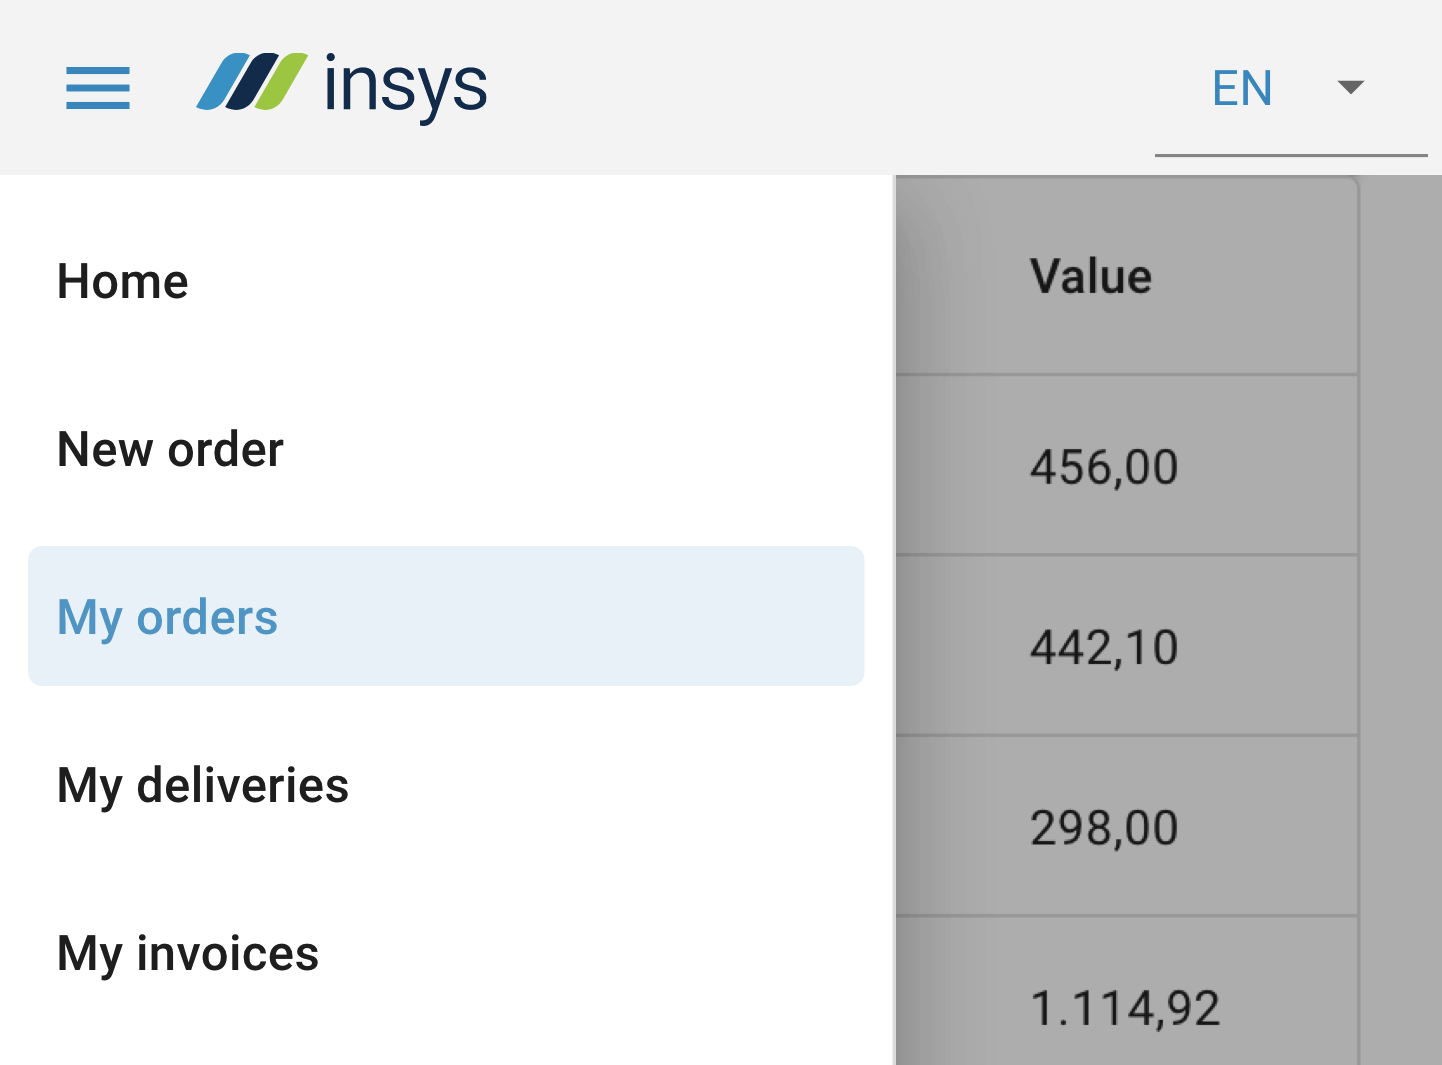Click the 1.114,92 value cell

(x=1125, y=1008)
